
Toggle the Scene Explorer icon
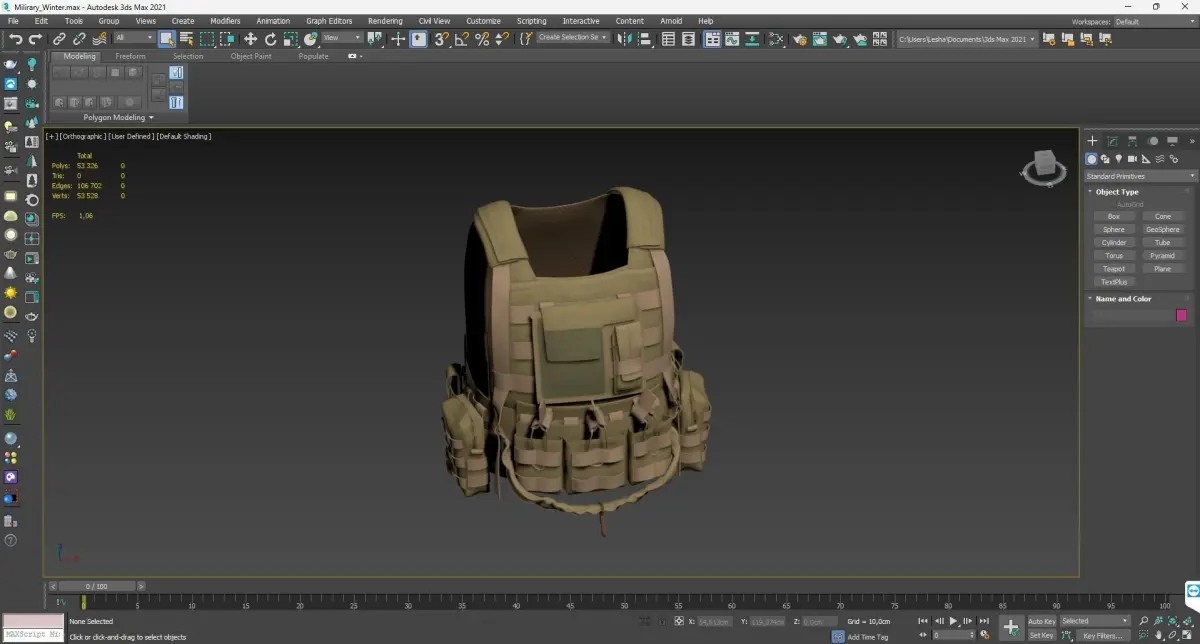click(669, 39)
